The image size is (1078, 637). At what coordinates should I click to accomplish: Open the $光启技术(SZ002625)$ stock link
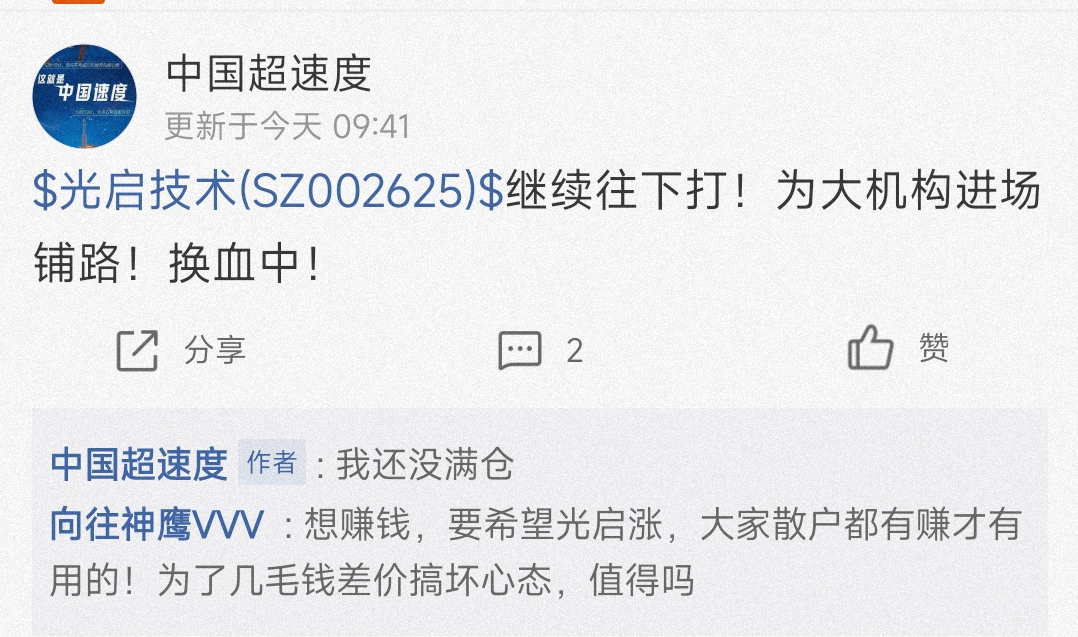tap(269, 190)
